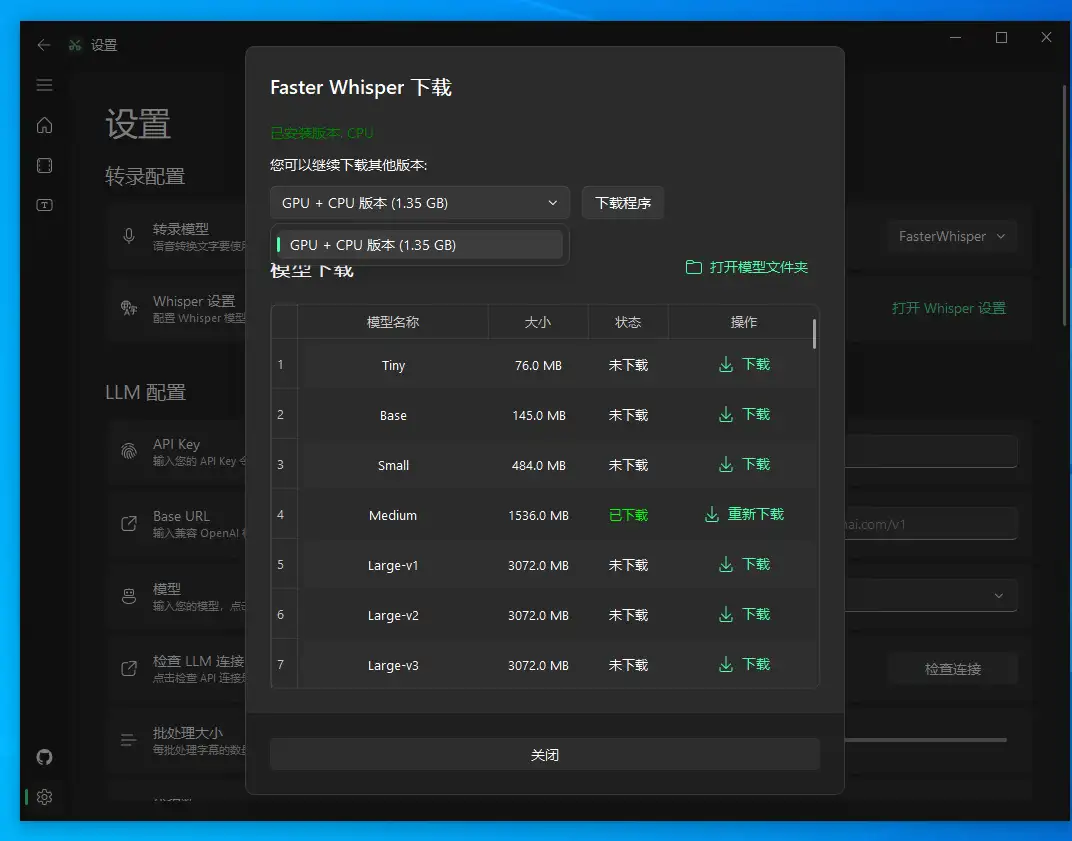Viewport: 1072px width, 841px height.
Task: Click the 关闭 button to close dialog
Action: pyautogui.click(x=544, y=755)
